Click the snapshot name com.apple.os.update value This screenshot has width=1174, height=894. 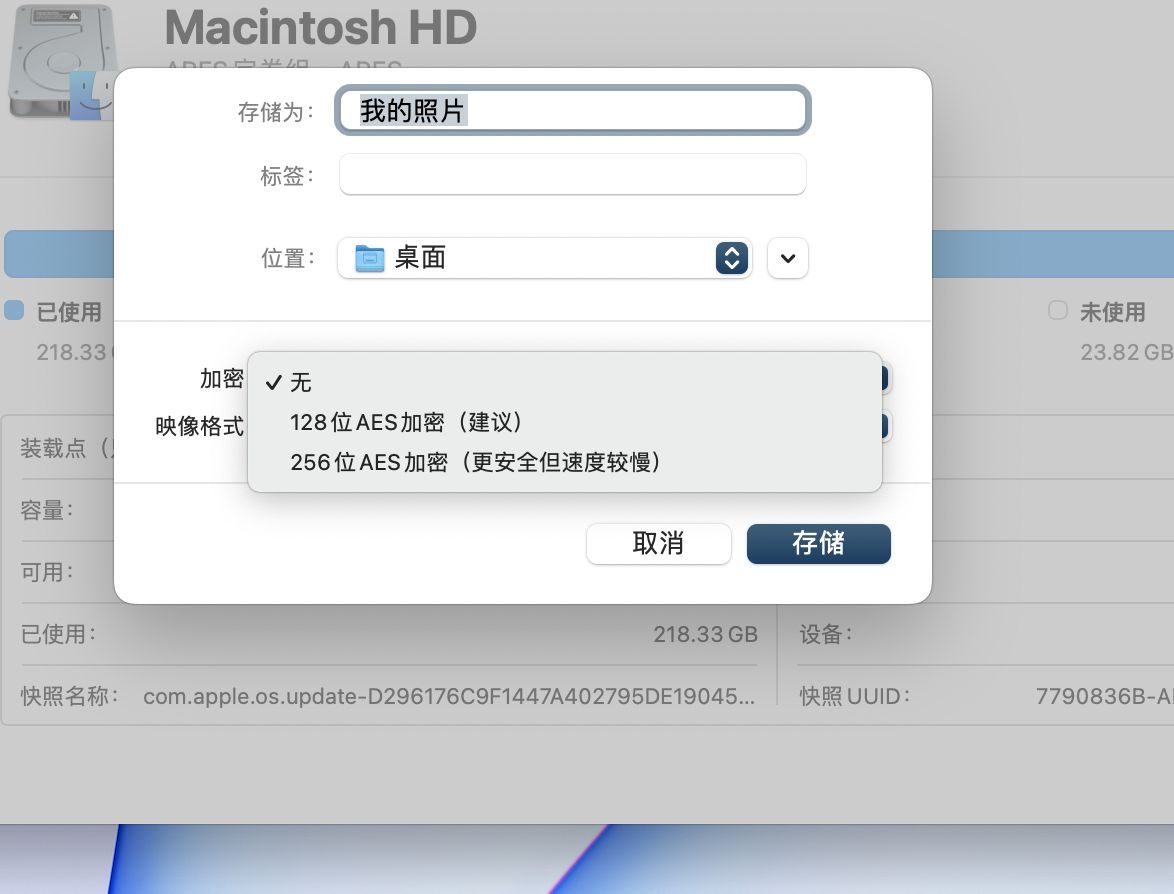pyautogui.click(x=448, y=696)
